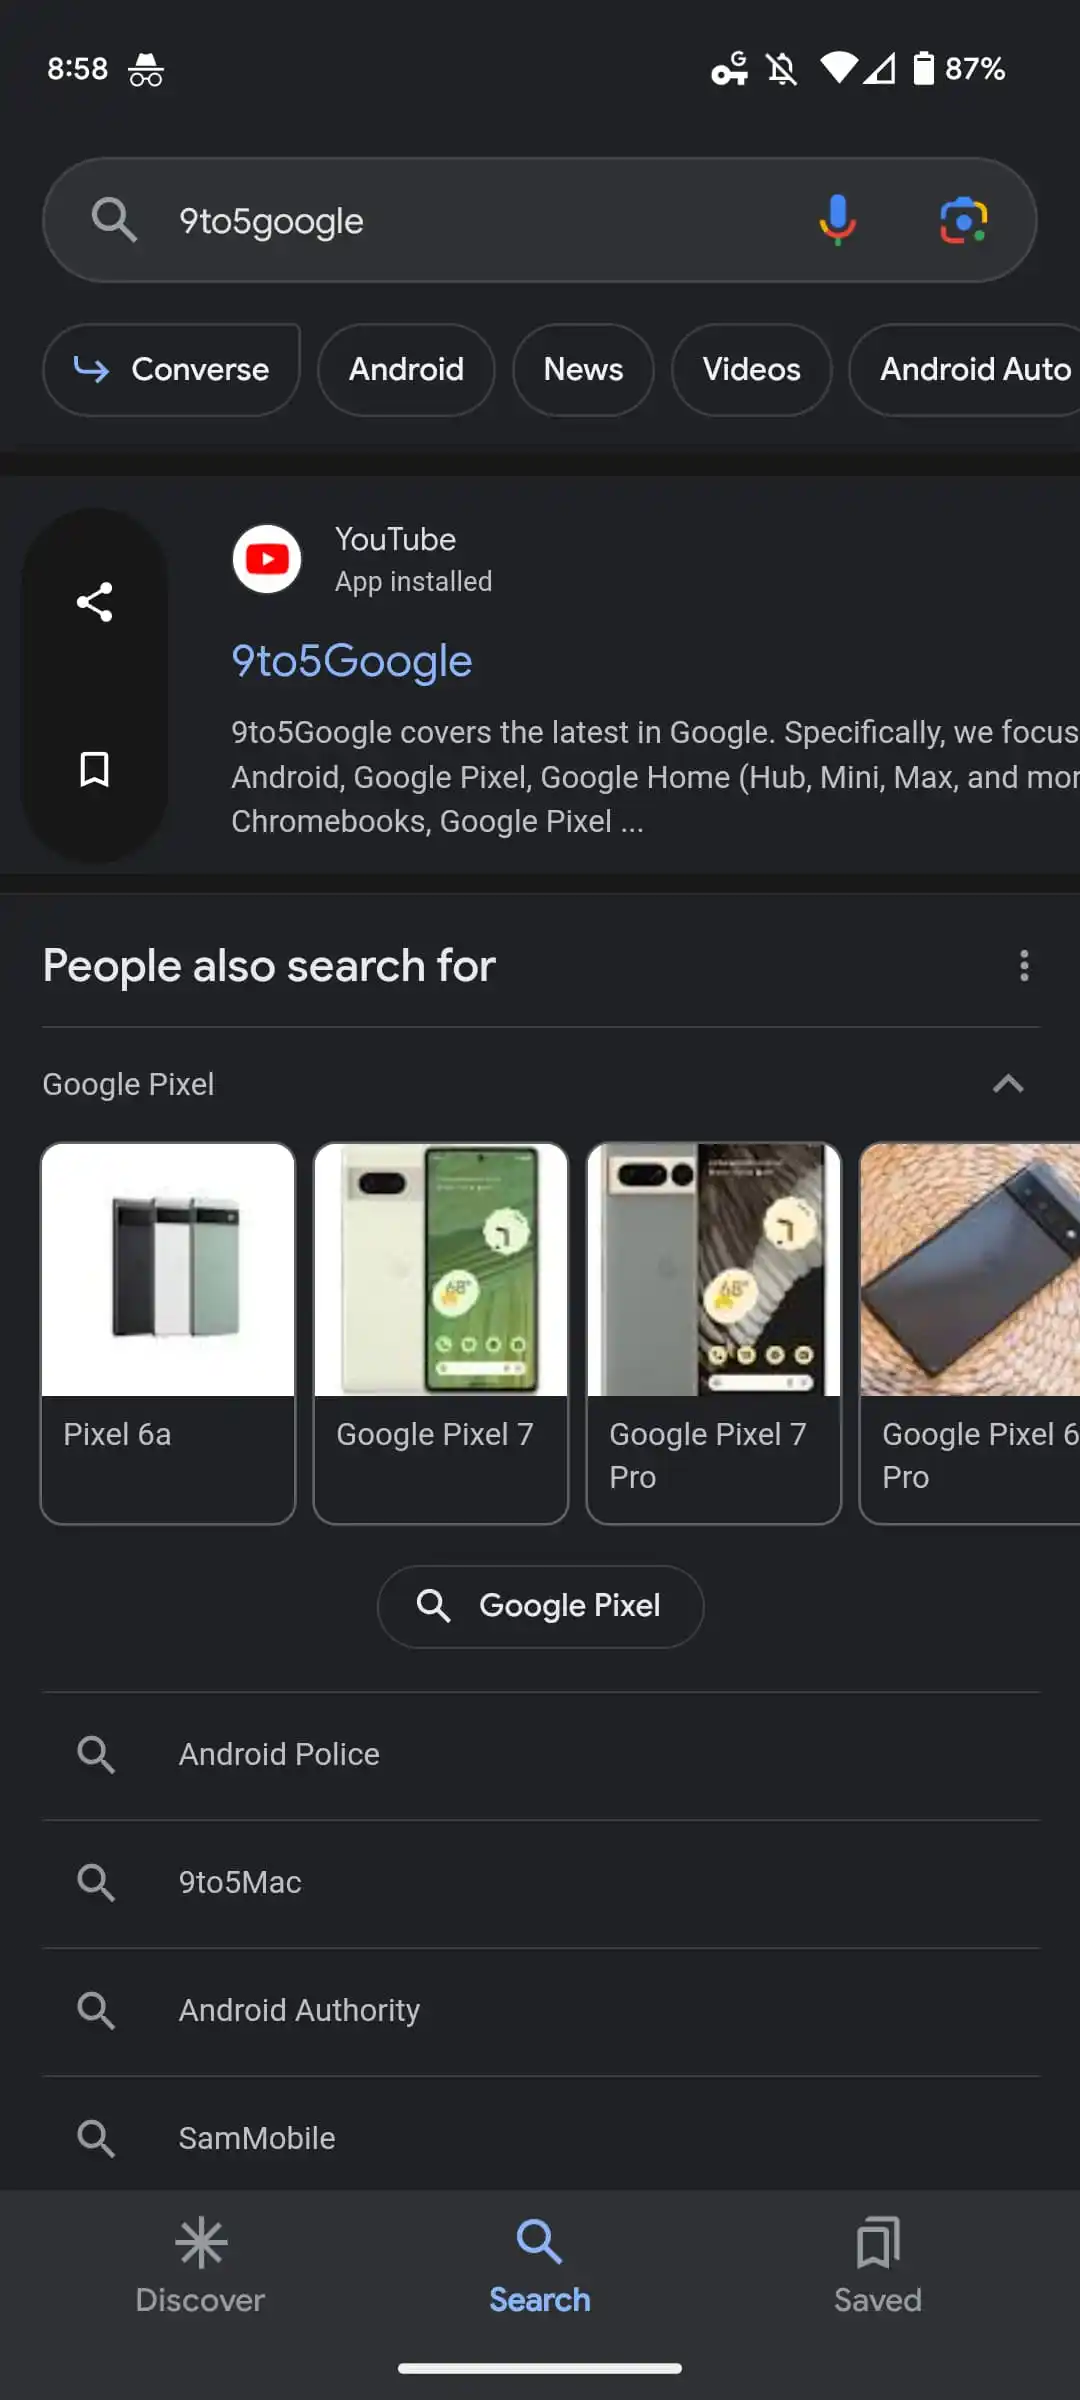1080x2400 pixels.
Task: Tap the Google Pixel search button
Action: 539,1605
